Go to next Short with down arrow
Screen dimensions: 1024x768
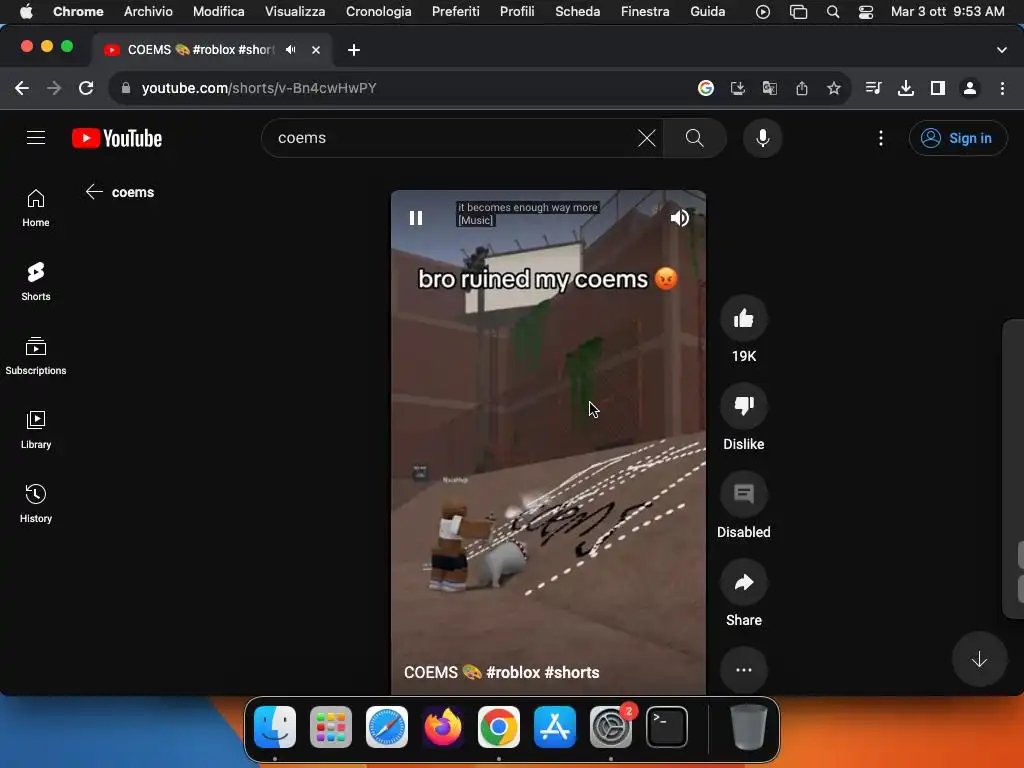(978, 659)
